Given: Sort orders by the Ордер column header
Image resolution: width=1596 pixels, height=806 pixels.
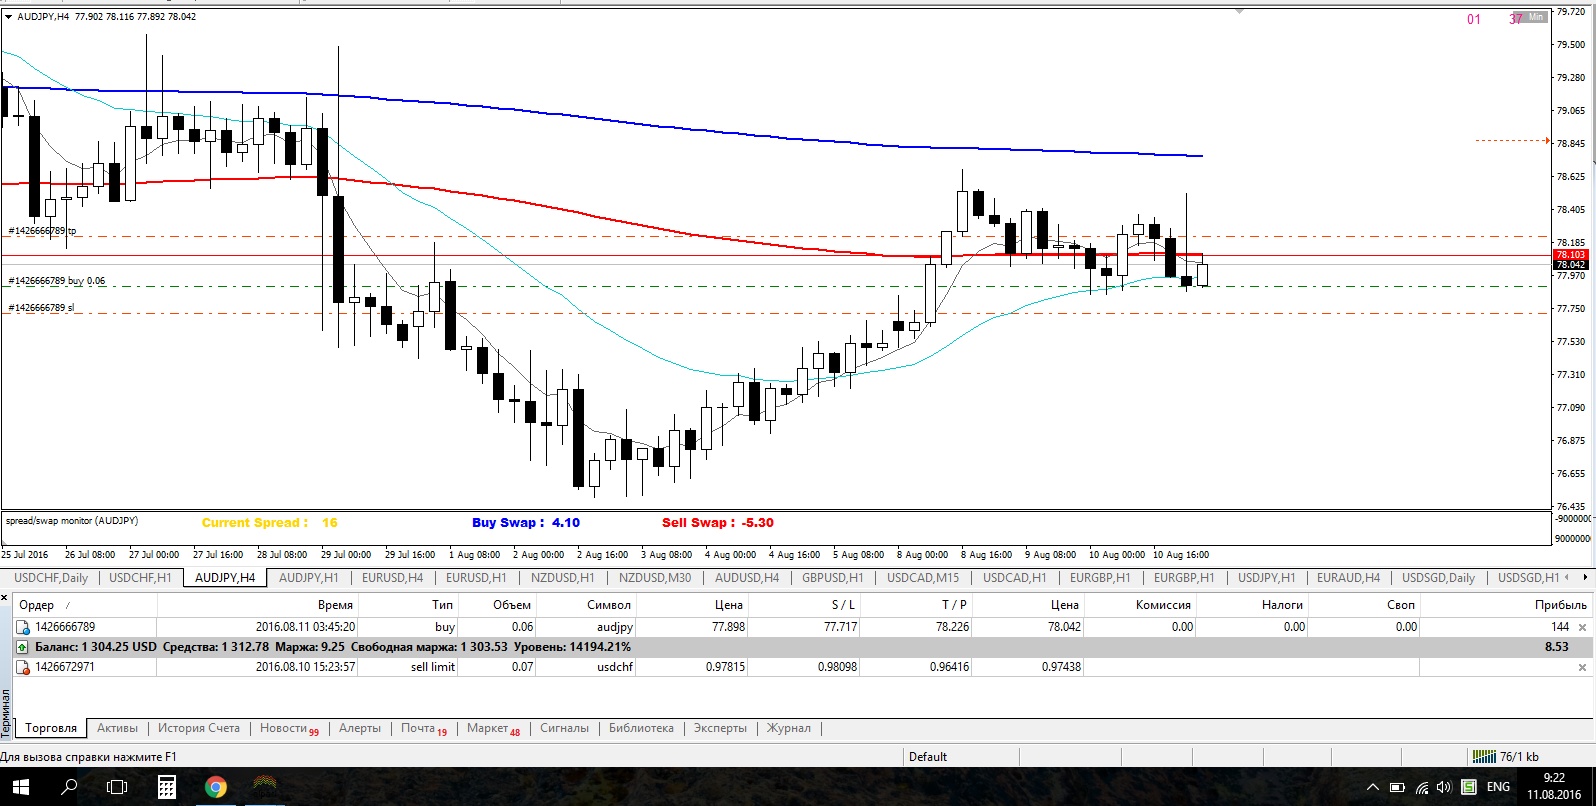Looking at the screenshot, I should [x=84, y=605].
